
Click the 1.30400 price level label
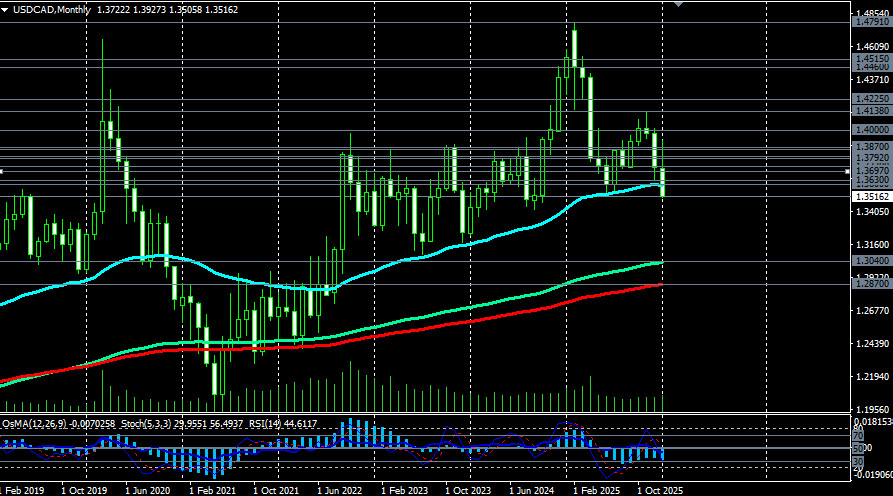871,261
